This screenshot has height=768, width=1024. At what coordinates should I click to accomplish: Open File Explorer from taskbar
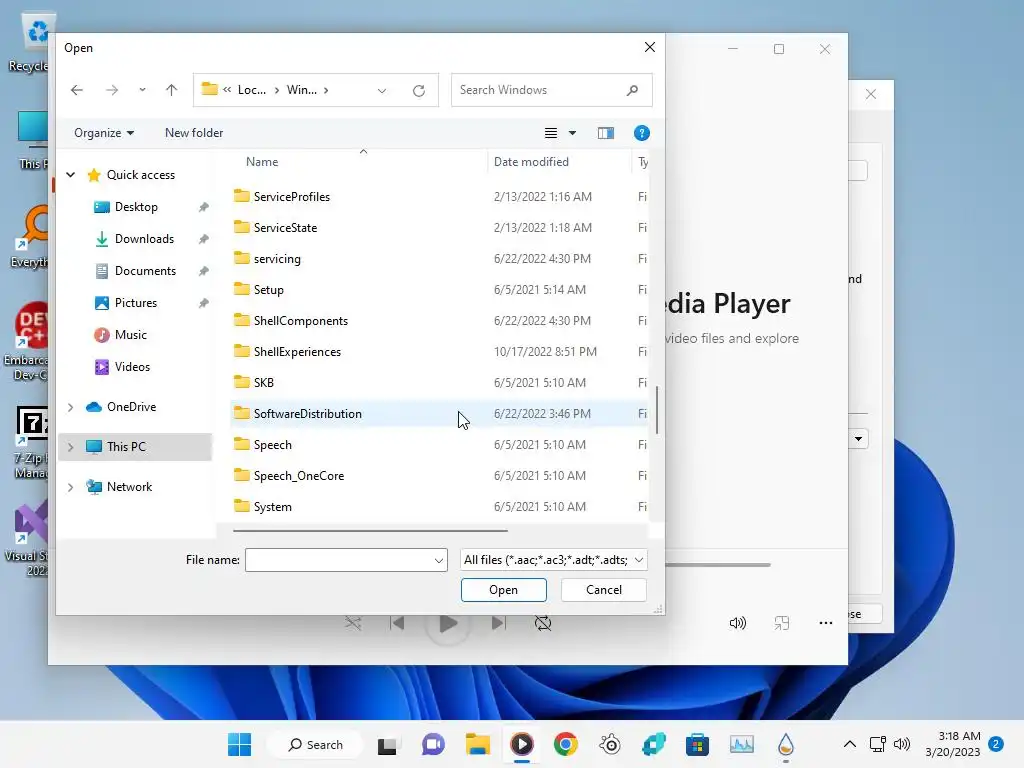click(x=477, y=744)
